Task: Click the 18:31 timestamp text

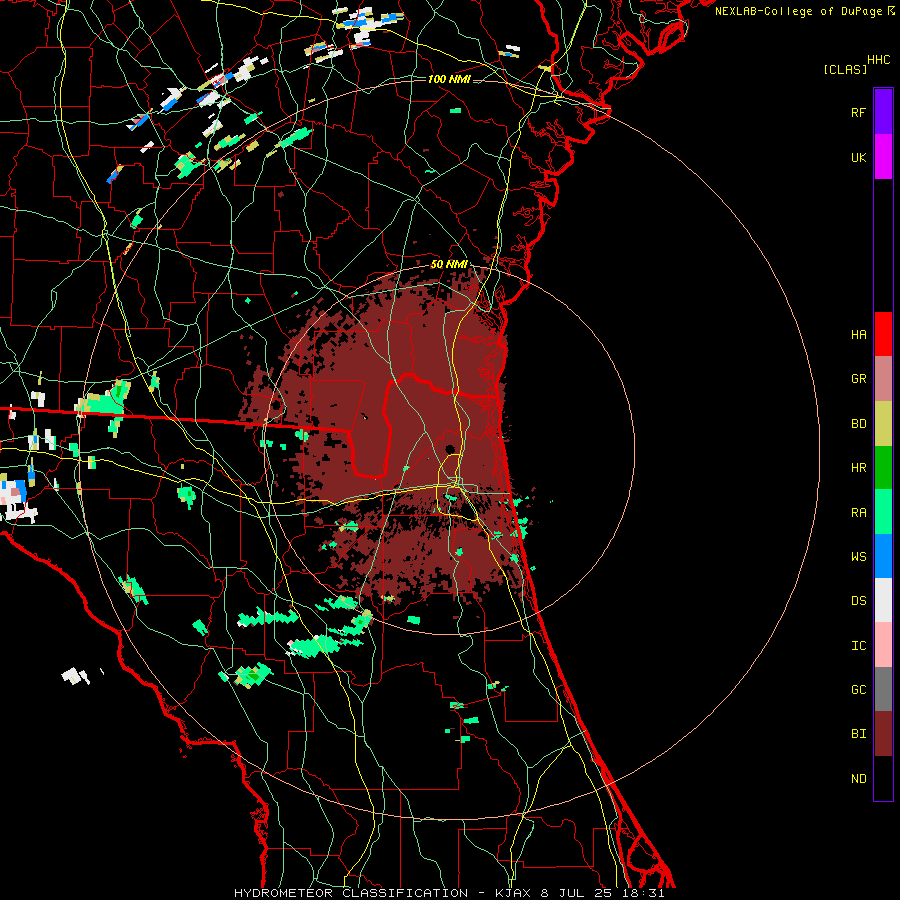Action: click(646, 893)
